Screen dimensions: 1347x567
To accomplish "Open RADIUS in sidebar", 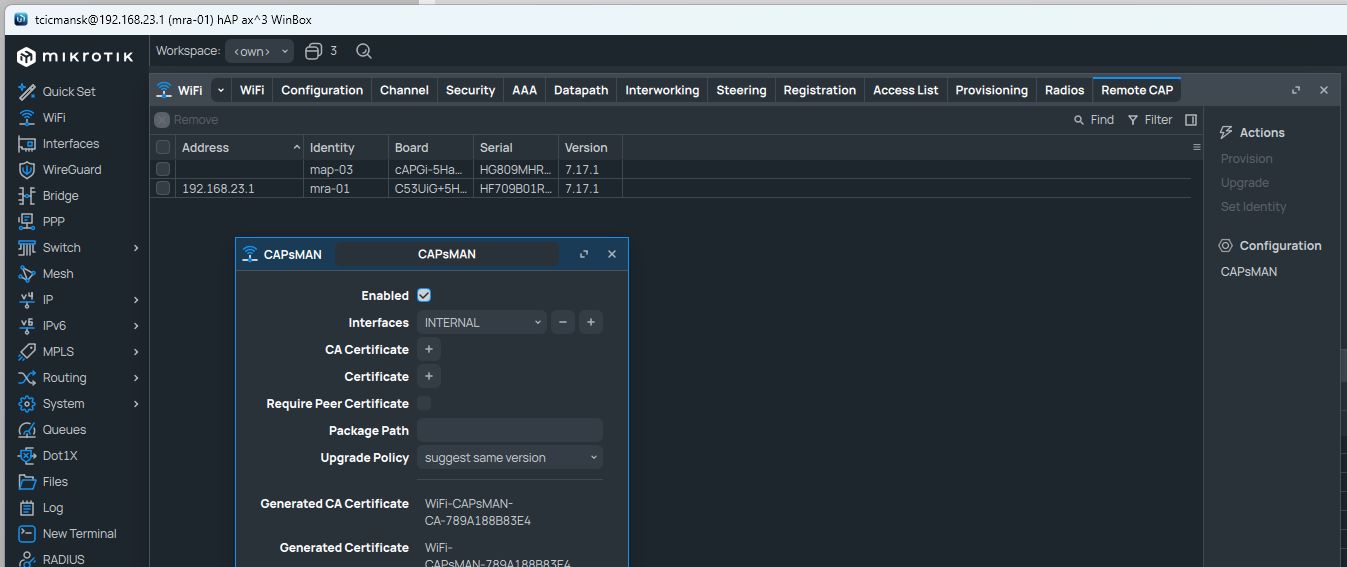I will (63, 559).
